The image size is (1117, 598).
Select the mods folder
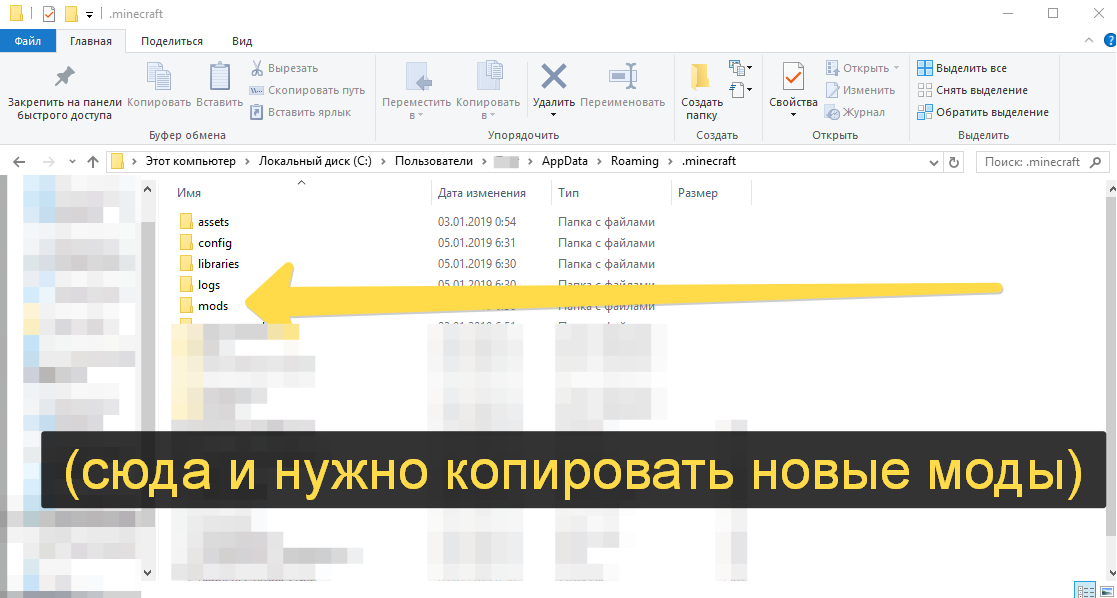213,306
